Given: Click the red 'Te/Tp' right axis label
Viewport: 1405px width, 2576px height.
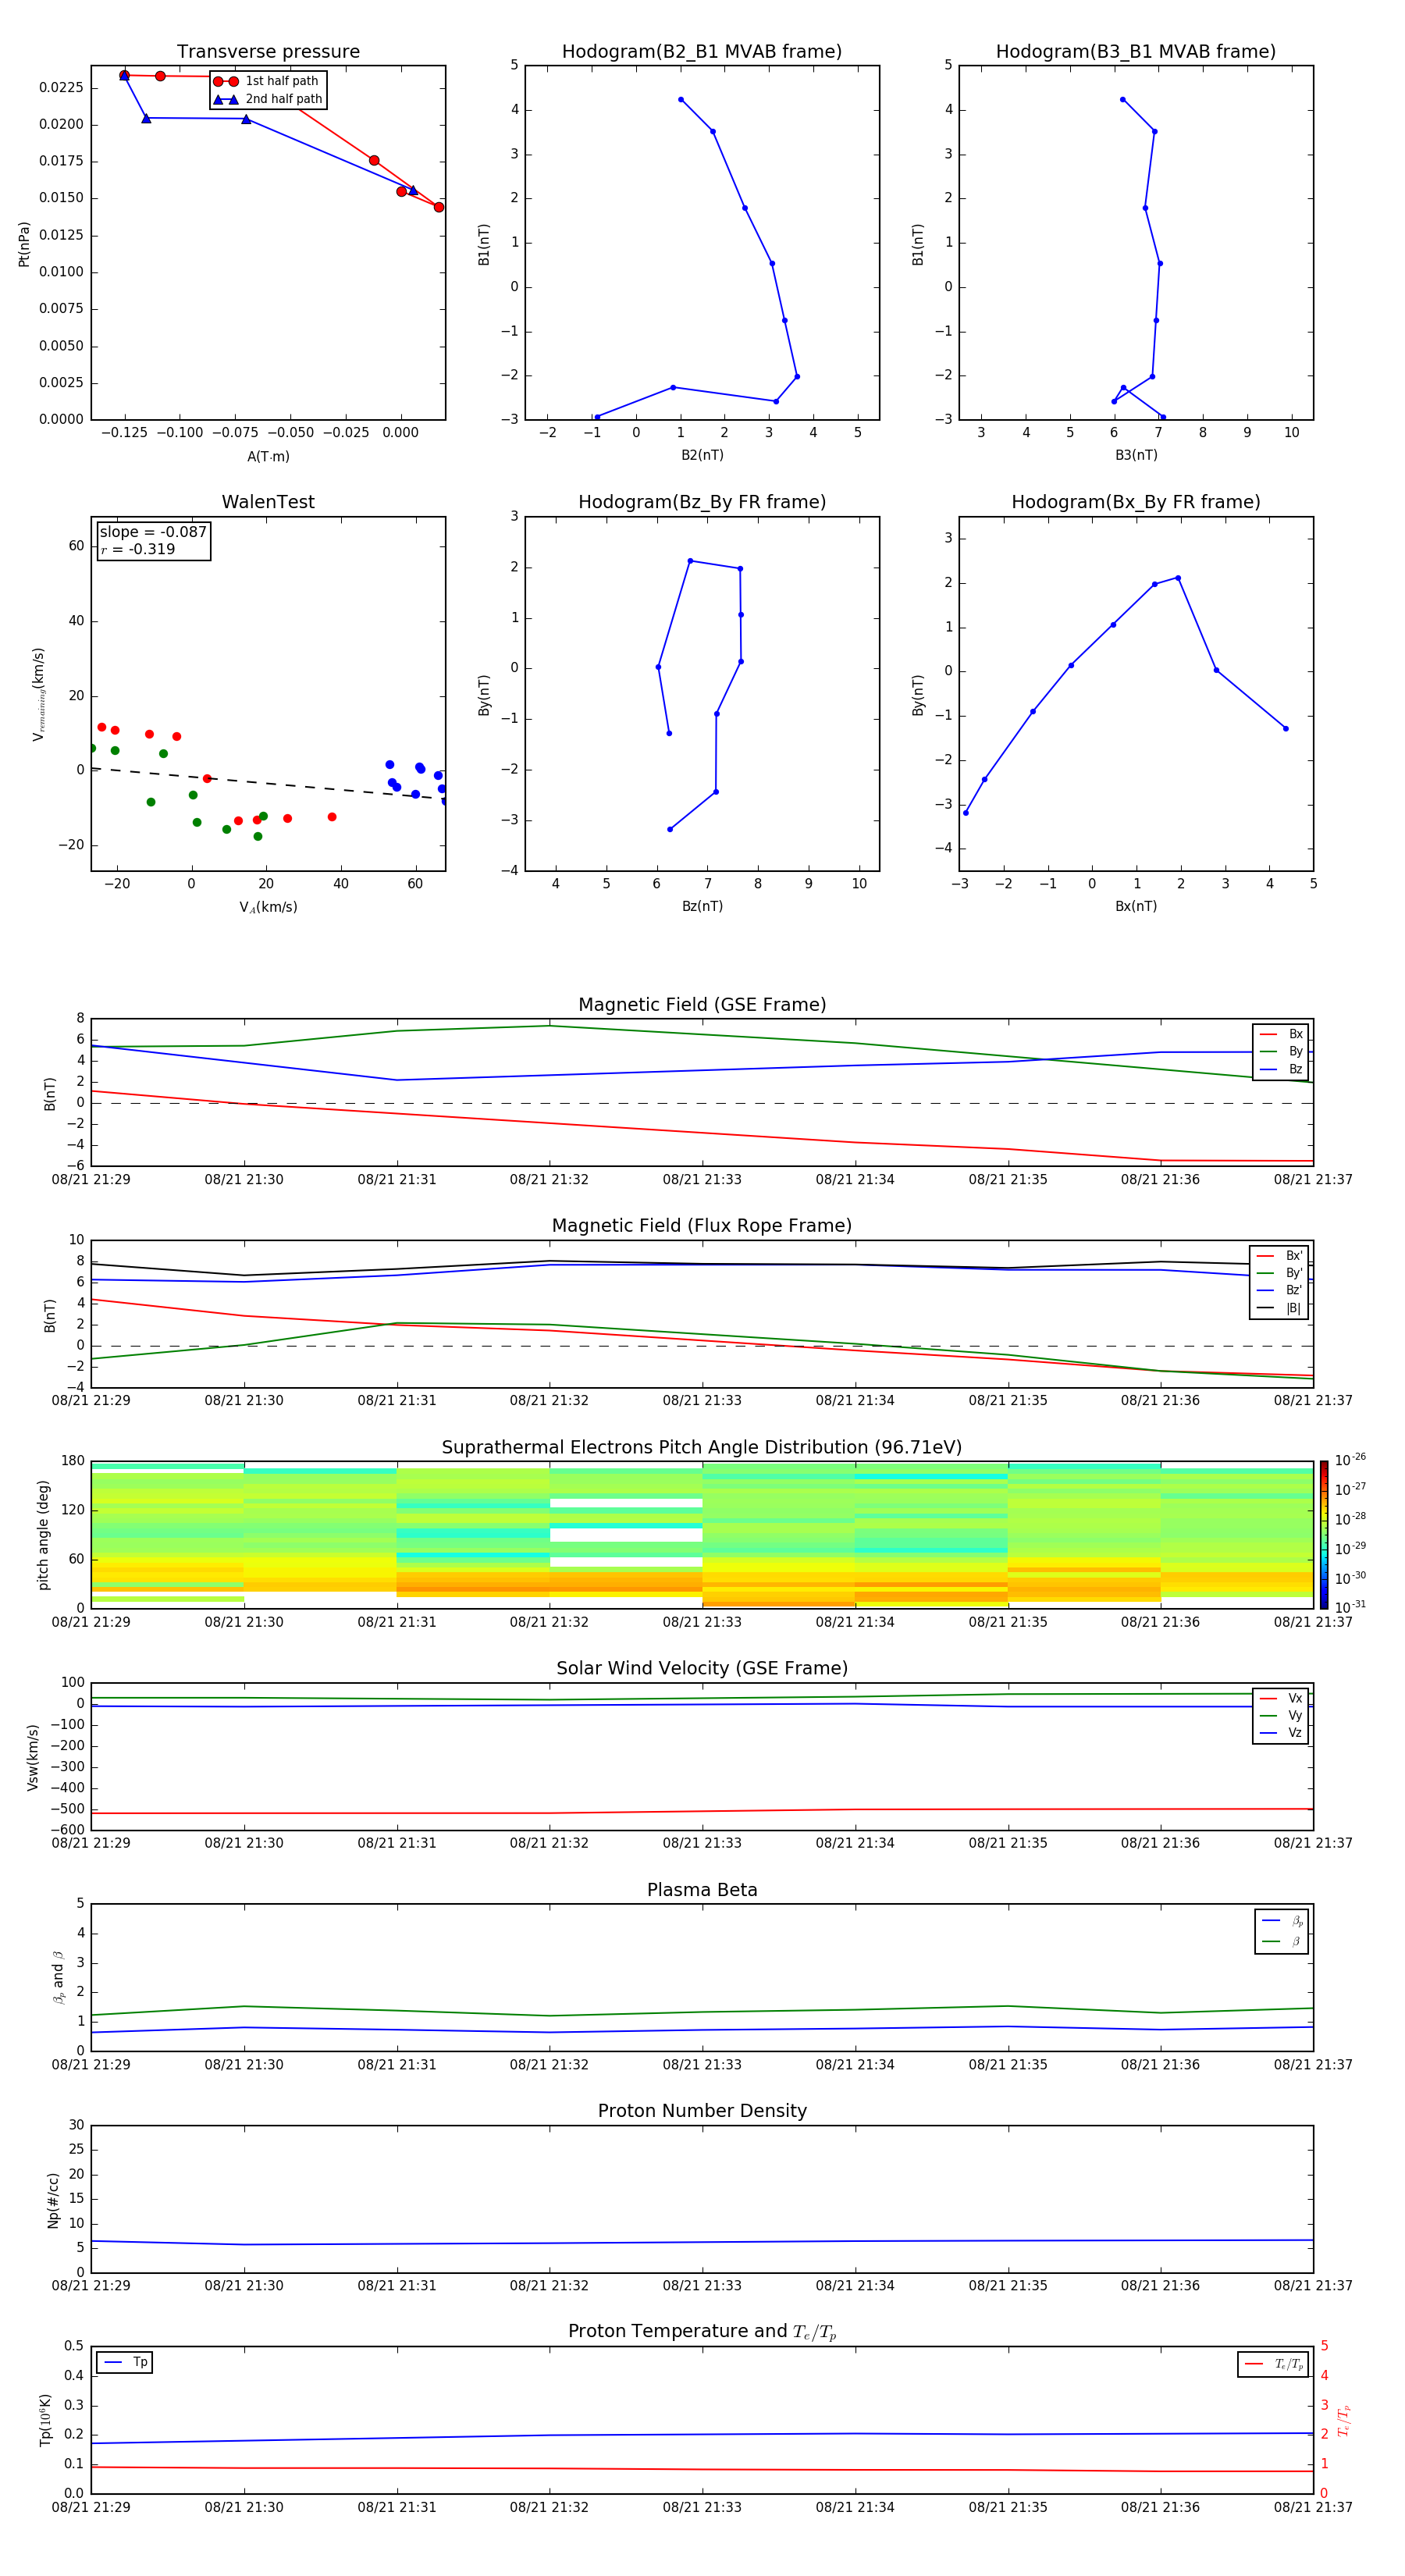Looking at the screenshot, I should (x=1344, y=2420).
